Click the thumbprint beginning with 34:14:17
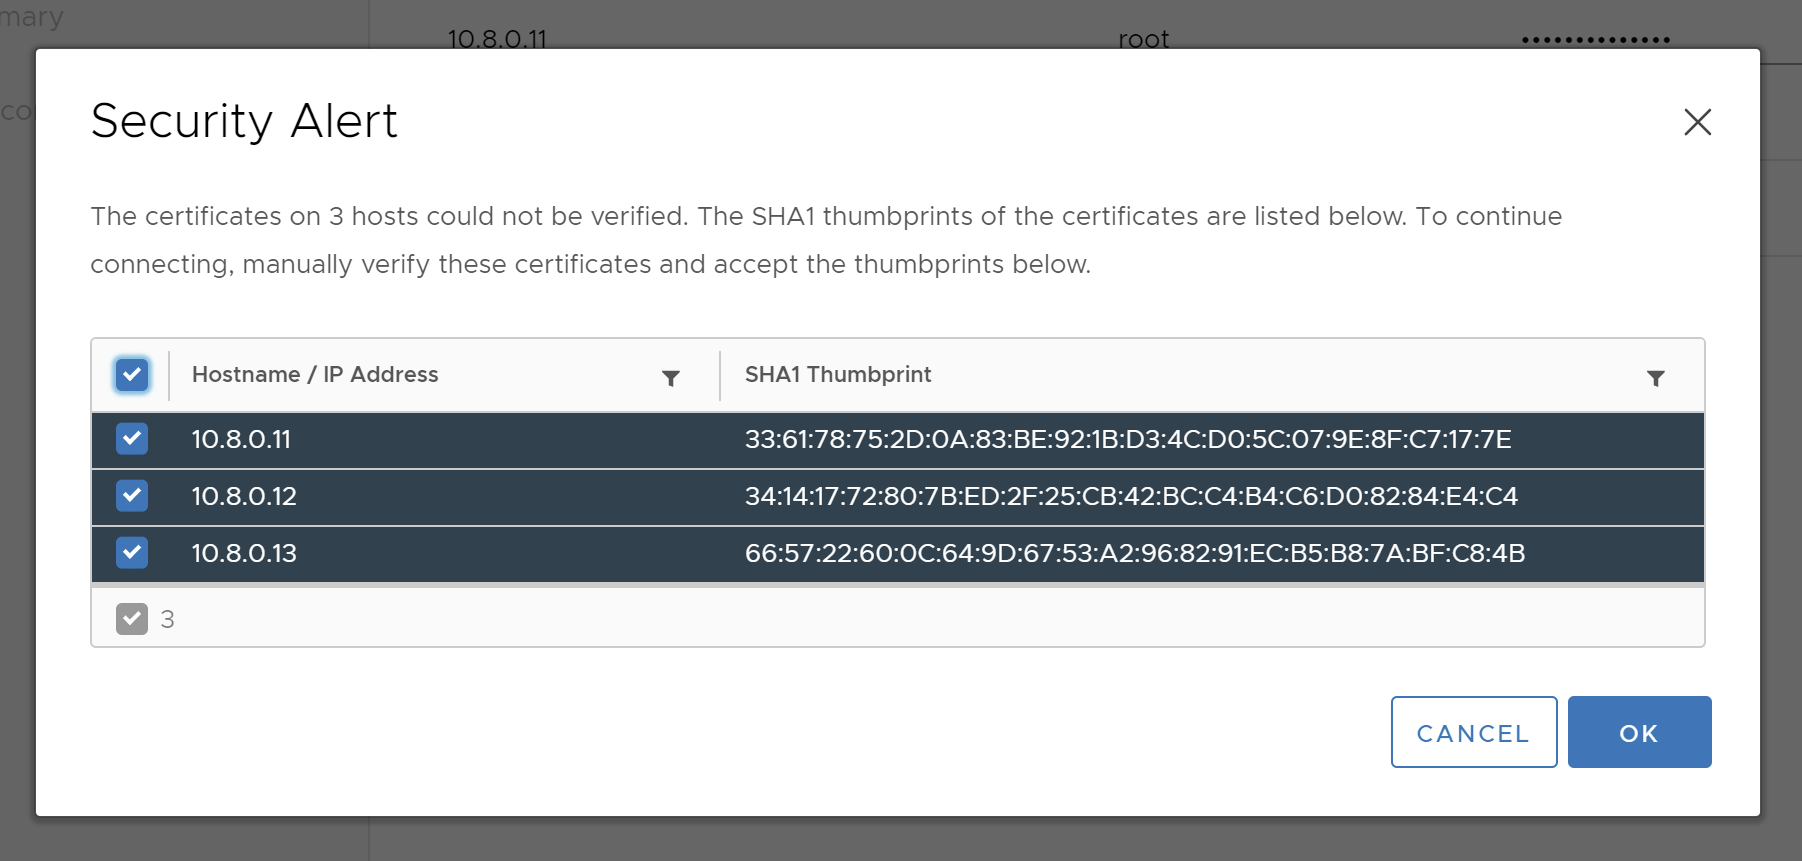The height and width of the screenshot is (861, 1802). point(1131,497)
